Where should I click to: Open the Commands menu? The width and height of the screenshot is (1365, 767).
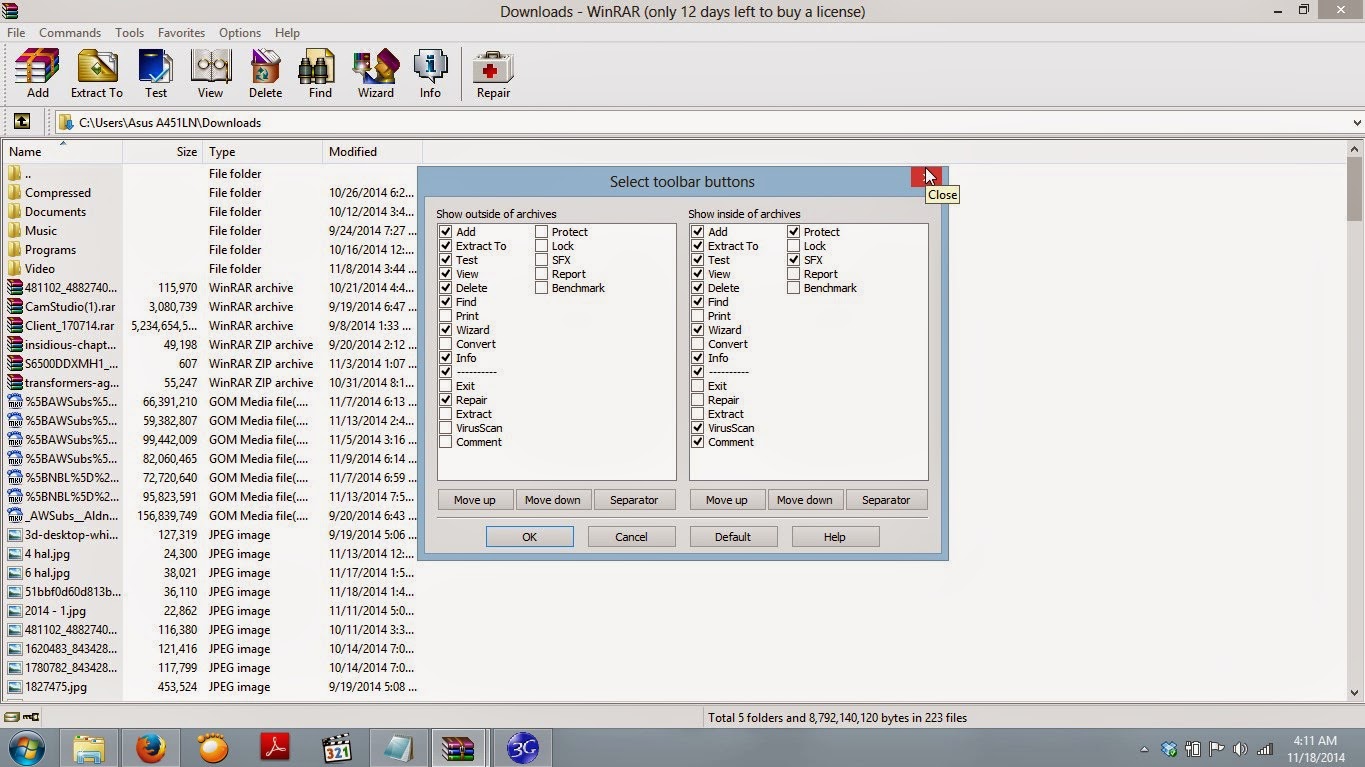pos(70,33)
